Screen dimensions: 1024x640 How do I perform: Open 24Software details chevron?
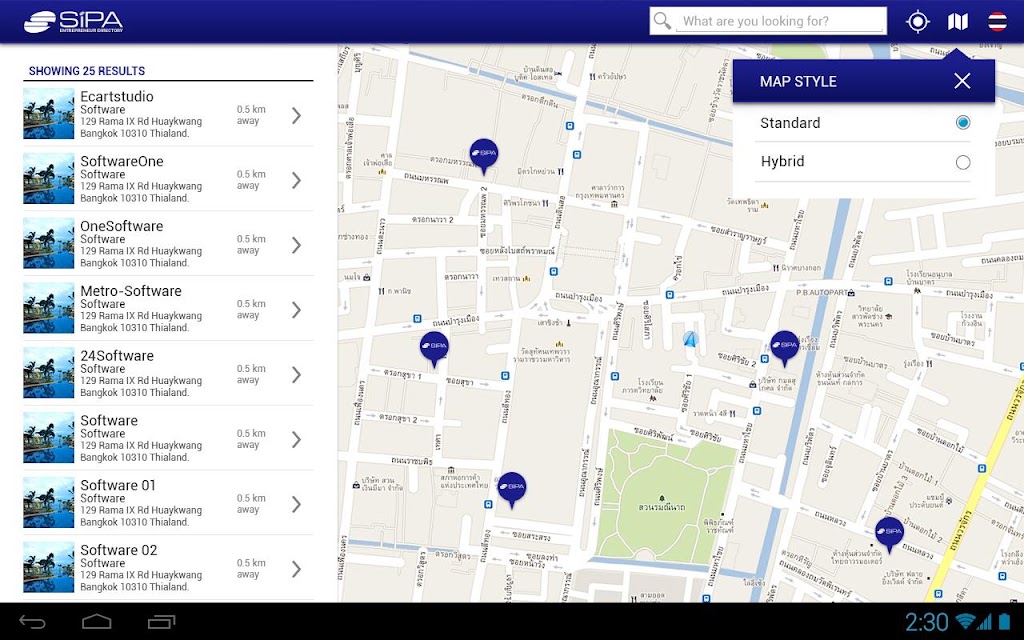point(296,375)
